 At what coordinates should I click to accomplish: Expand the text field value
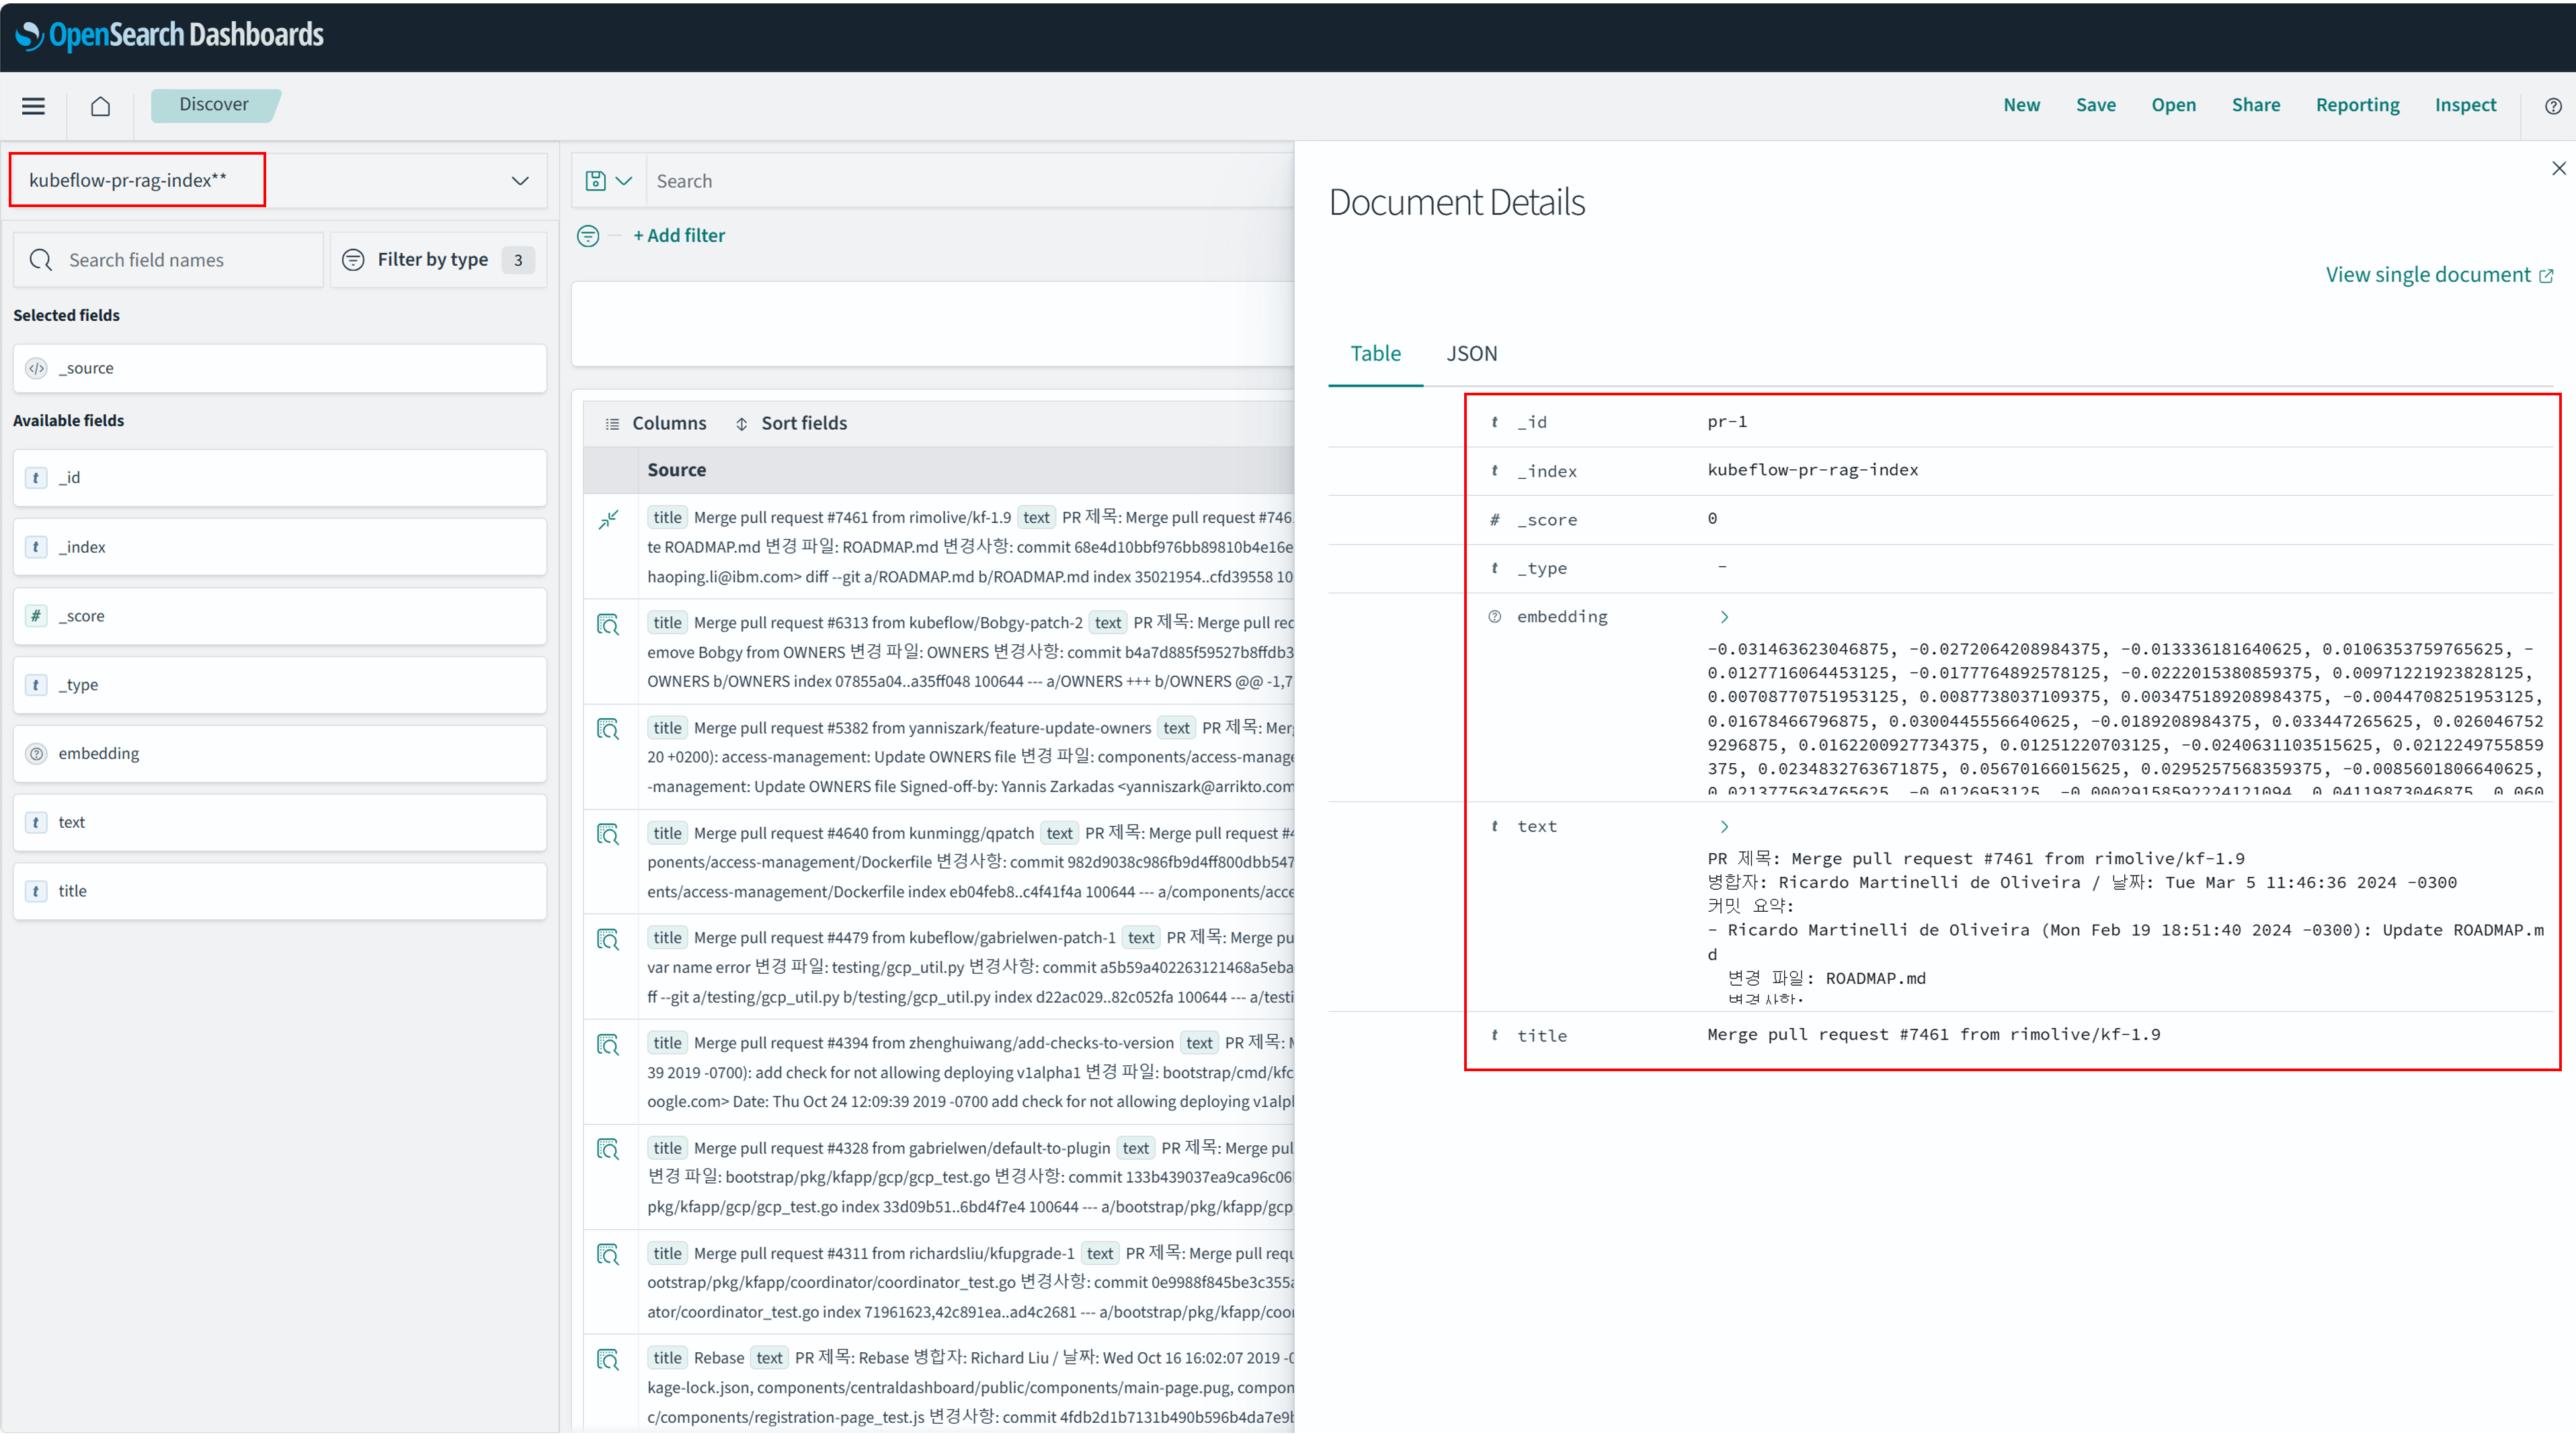(x=1723, y=827)
